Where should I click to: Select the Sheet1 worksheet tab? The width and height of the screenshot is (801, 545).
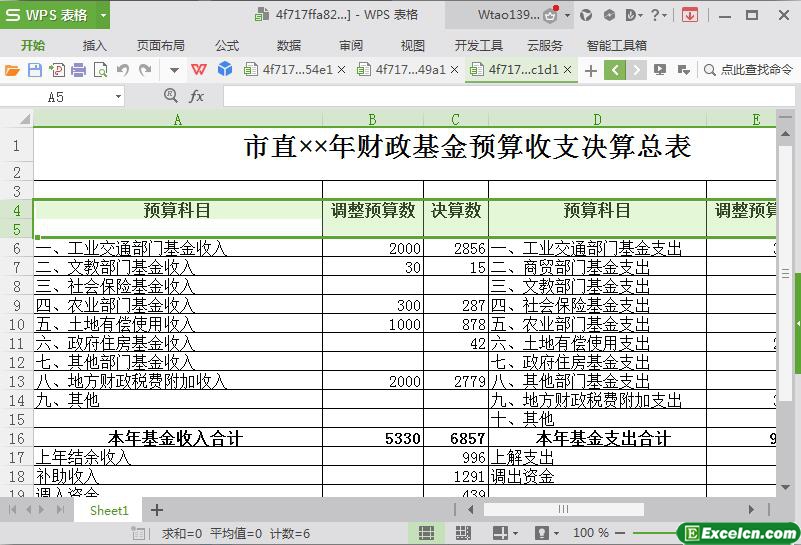click(109, 510)
